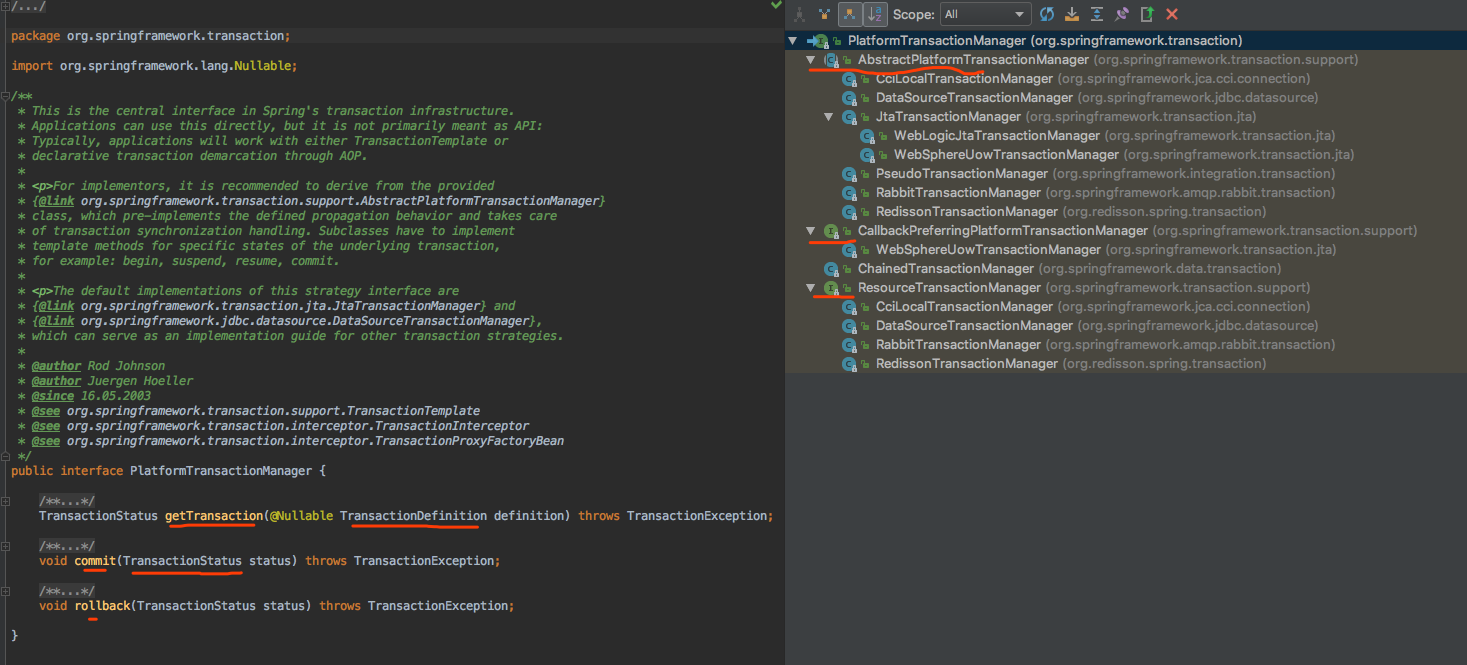Select ChainedTransactionManager in the hierarchy

[x=945, y=269]
